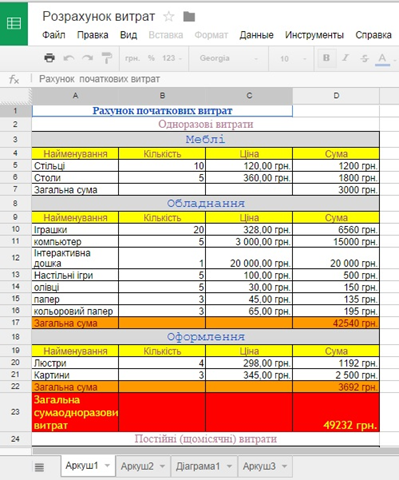The height and width of the screenshot is (480, 399).
Task: Apply percent format
Action: click(x=151, y=58)
